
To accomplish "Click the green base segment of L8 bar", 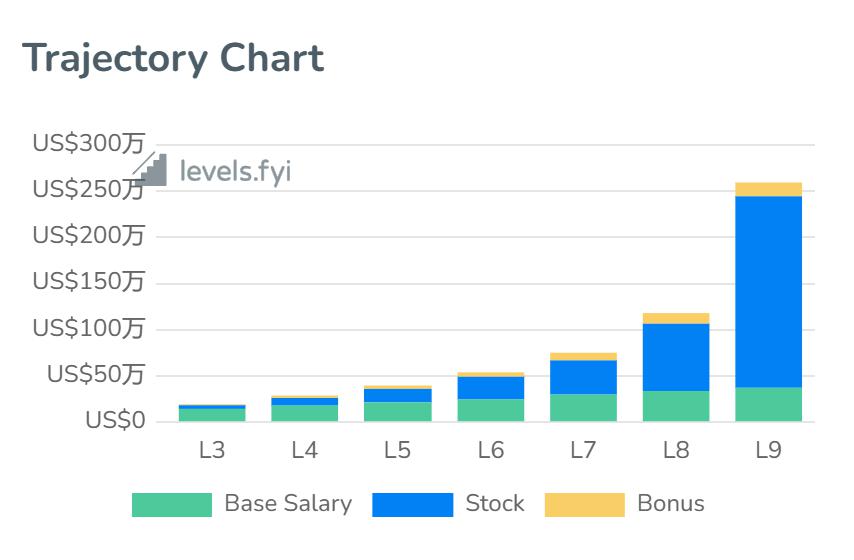I will click(676, 406).
